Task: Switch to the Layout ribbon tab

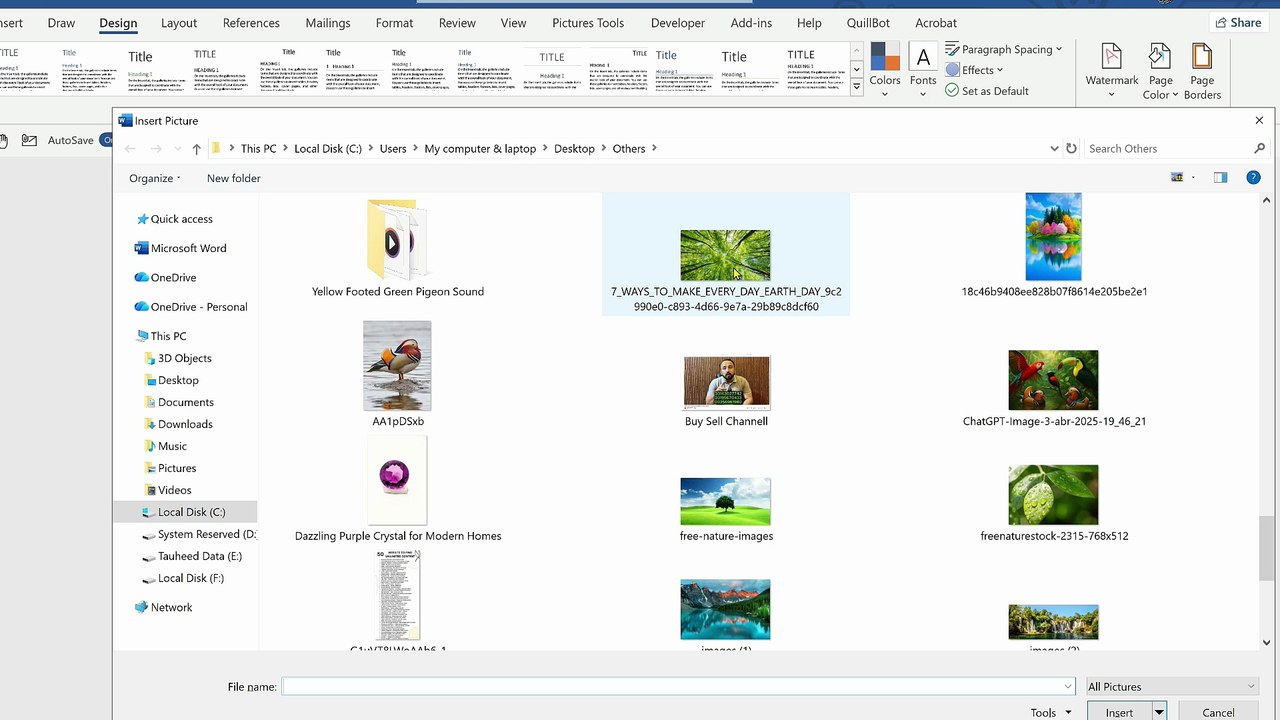Action: (179, 23)
